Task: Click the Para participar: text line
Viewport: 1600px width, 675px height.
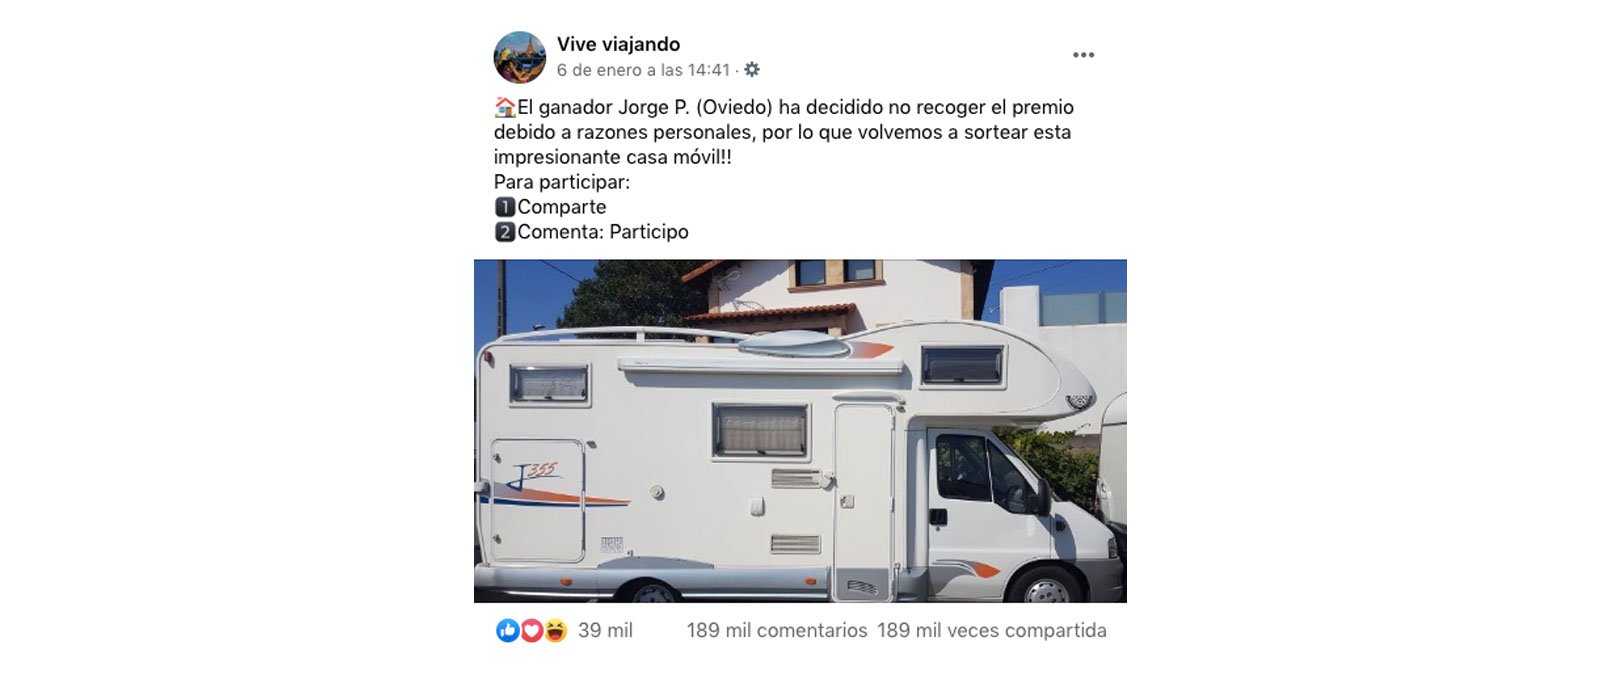Action: pos(562,182)
